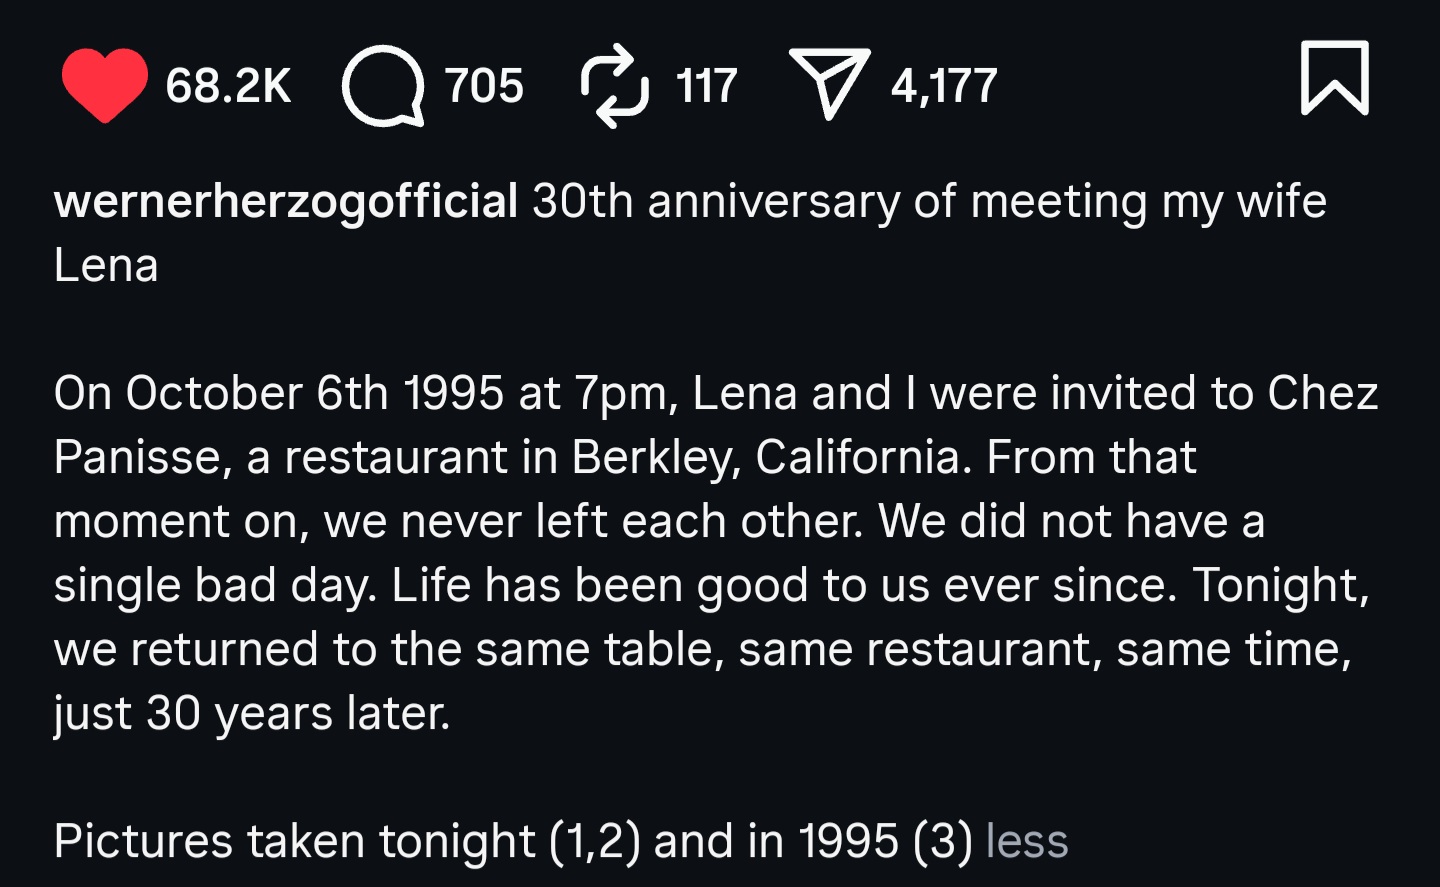The height and width of the screenshot is (887, 1440).
Task: Open the wernerherzogofficial profile link
Action: (x=286, y=201)
